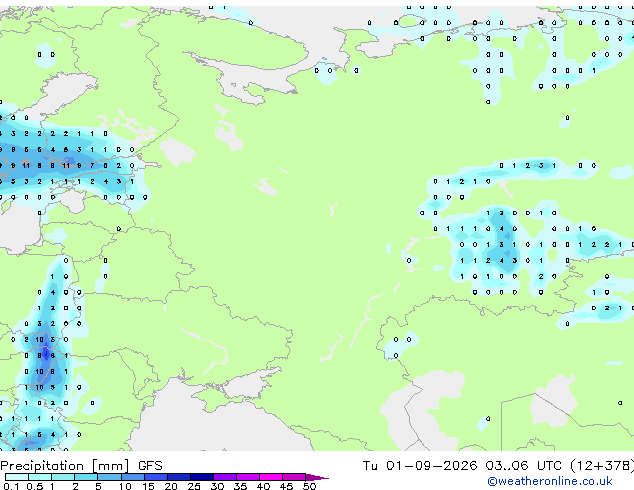
Task: Click the "35" legend label
Action: click(240, 486)
